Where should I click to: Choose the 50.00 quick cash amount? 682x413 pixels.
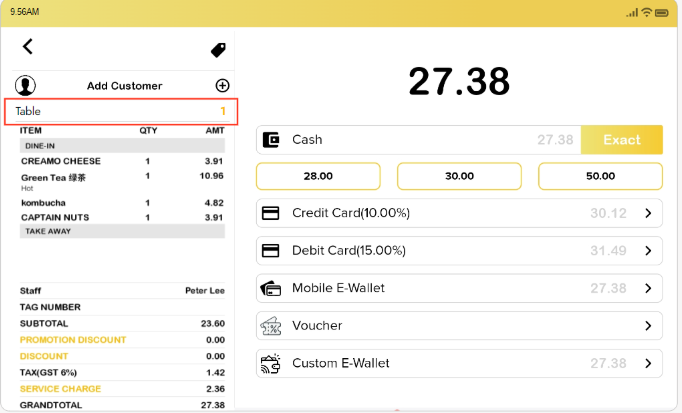tap(600, 176)
